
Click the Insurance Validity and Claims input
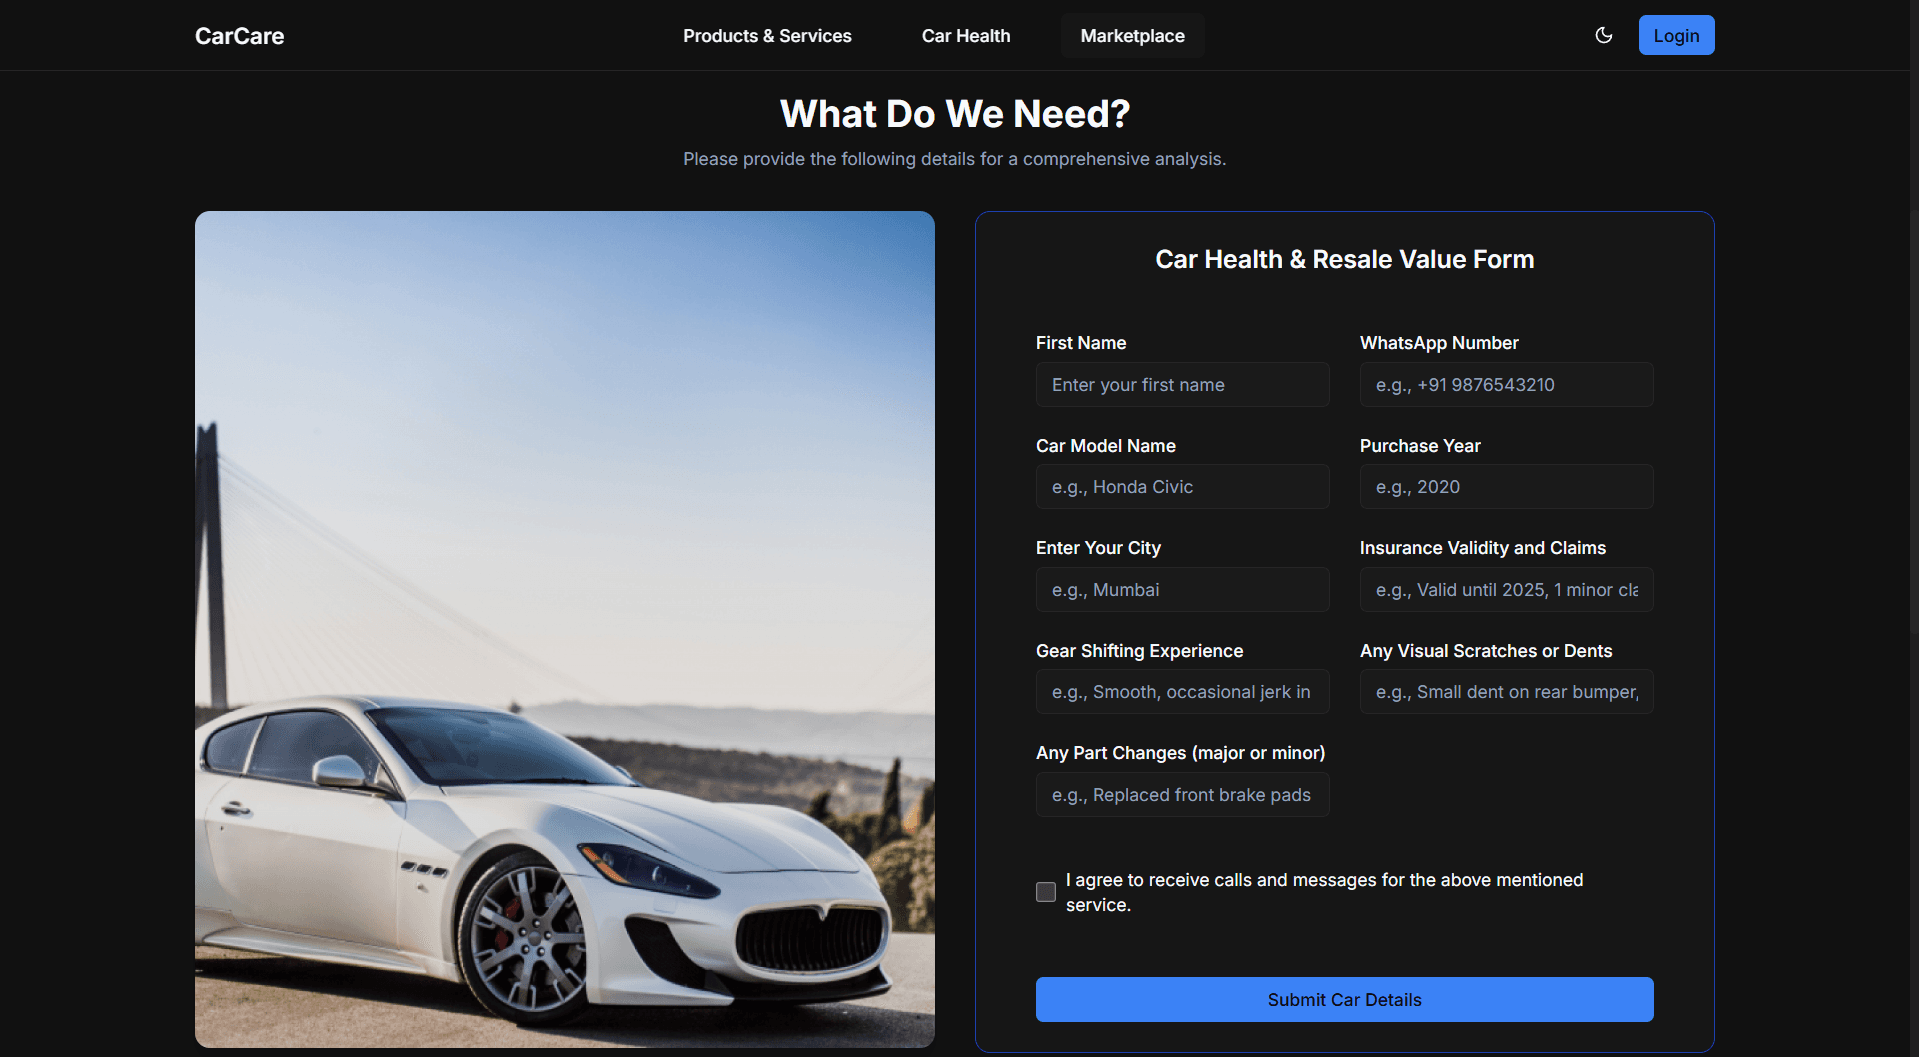(x=1505, y=589)
